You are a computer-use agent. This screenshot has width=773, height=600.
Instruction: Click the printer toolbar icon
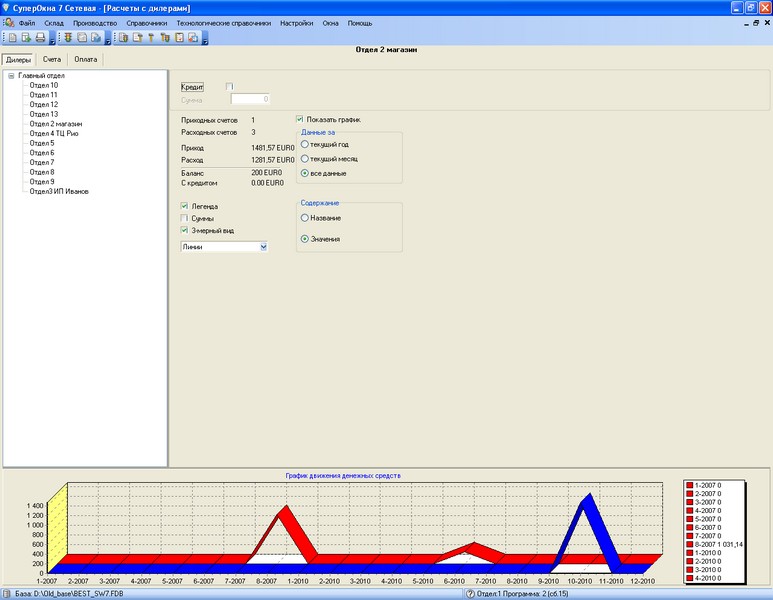point(40,37)
